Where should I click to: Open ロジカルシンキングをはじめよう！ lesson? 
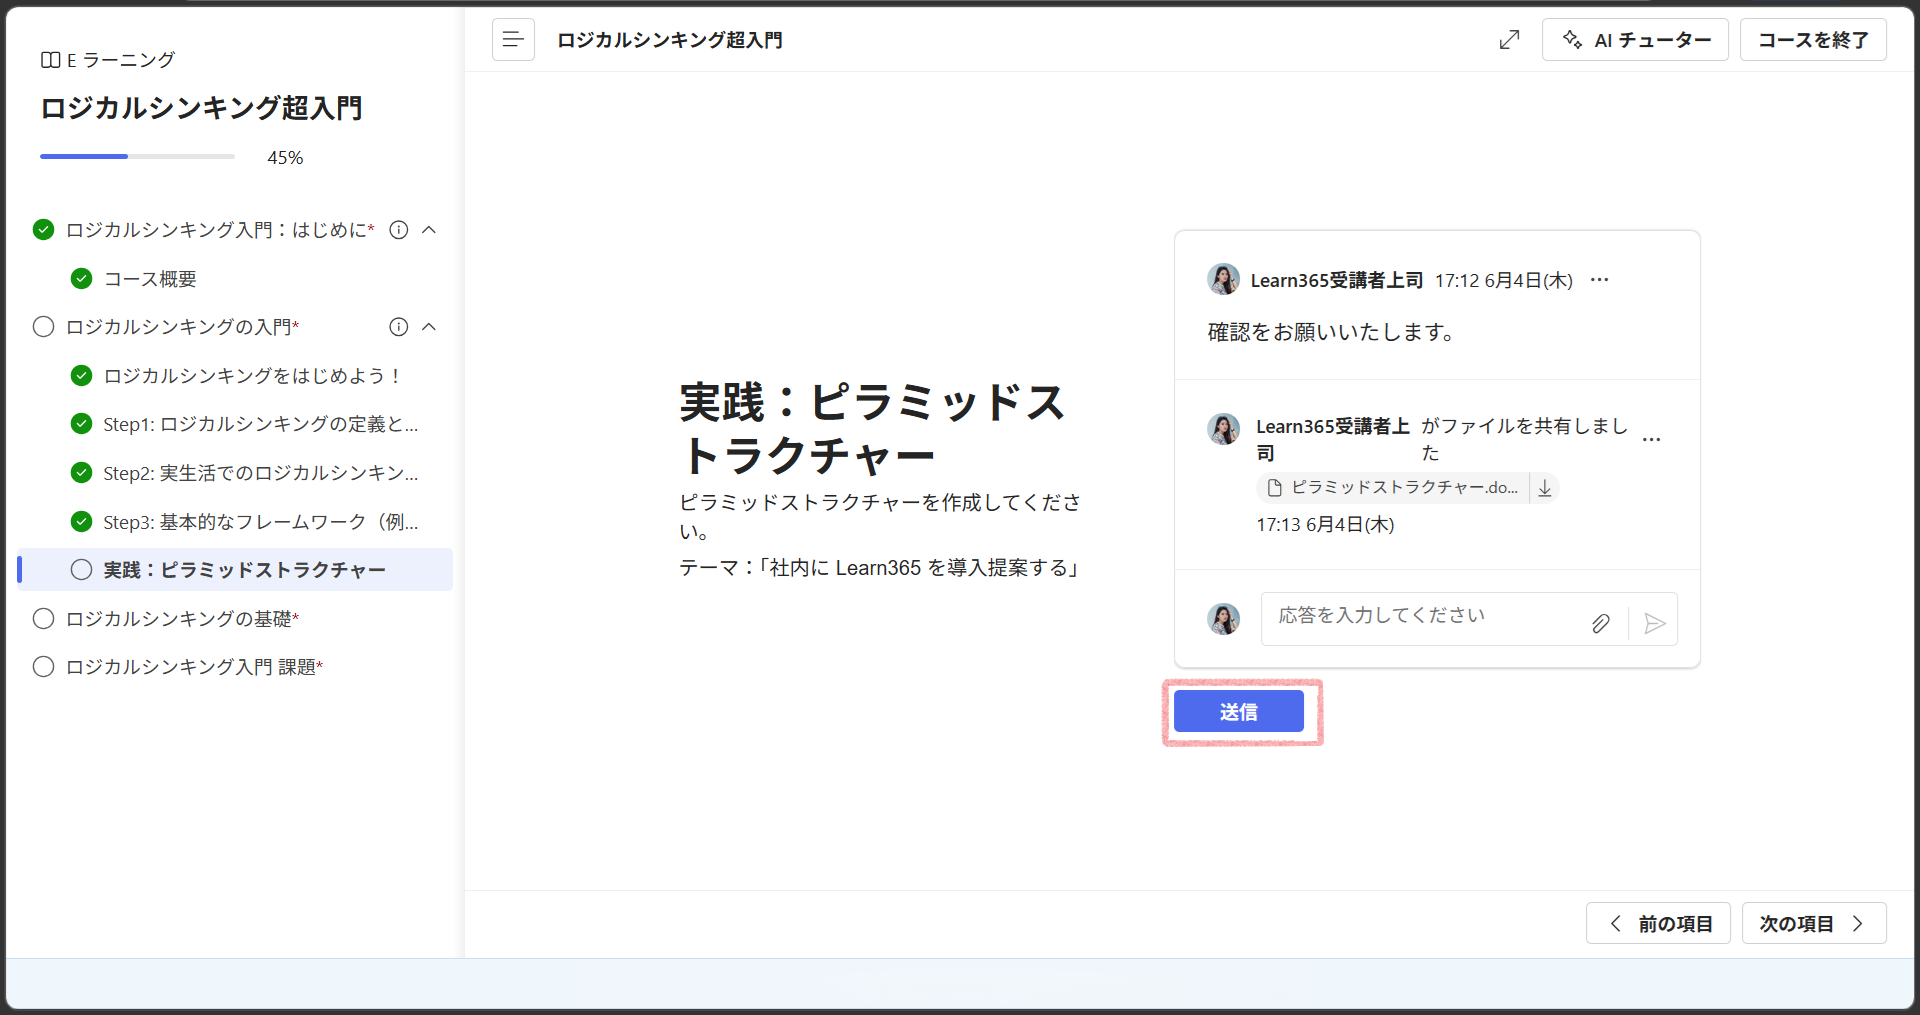click(253, 376)
